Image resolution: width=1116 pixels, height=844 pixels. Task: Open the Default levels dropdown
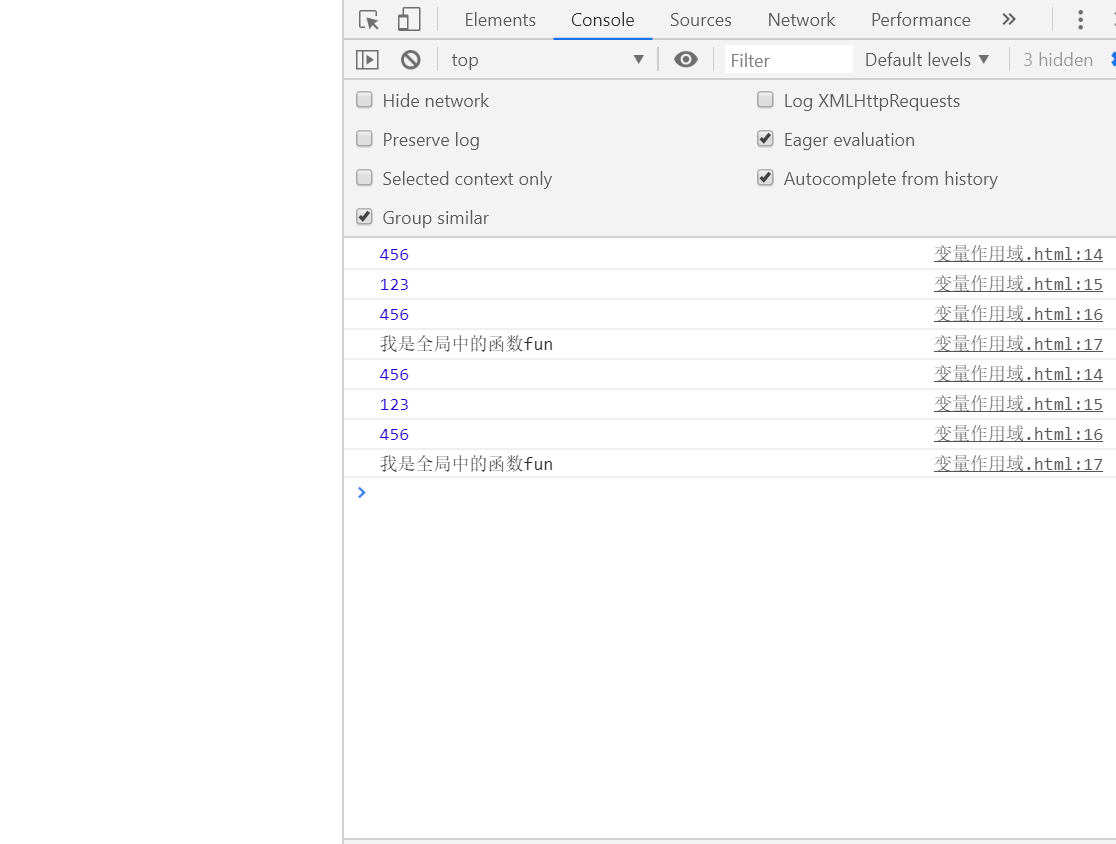click(x=927, y=60)
